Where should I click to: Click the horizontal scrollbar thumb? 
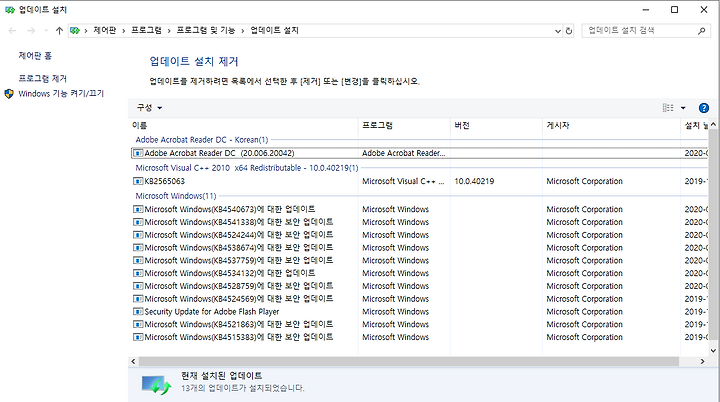pos(409,362)
